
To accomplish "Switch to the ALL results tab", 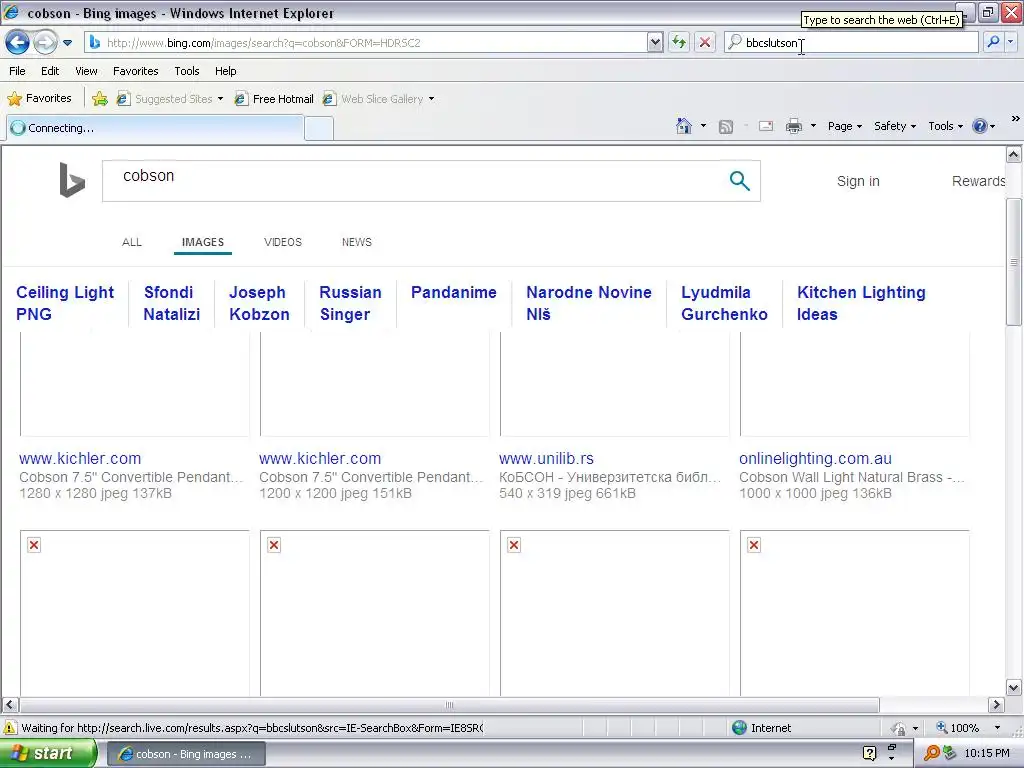I will pyautogui.click(x=132, y=242).
